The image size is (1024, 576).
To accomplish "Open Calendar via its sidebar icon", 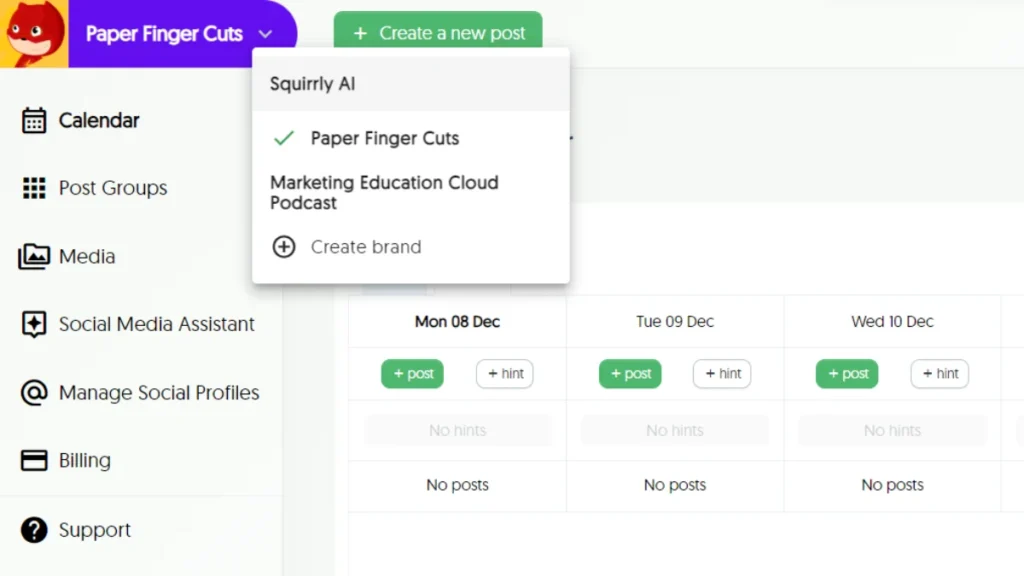I will tap(34, 121).
